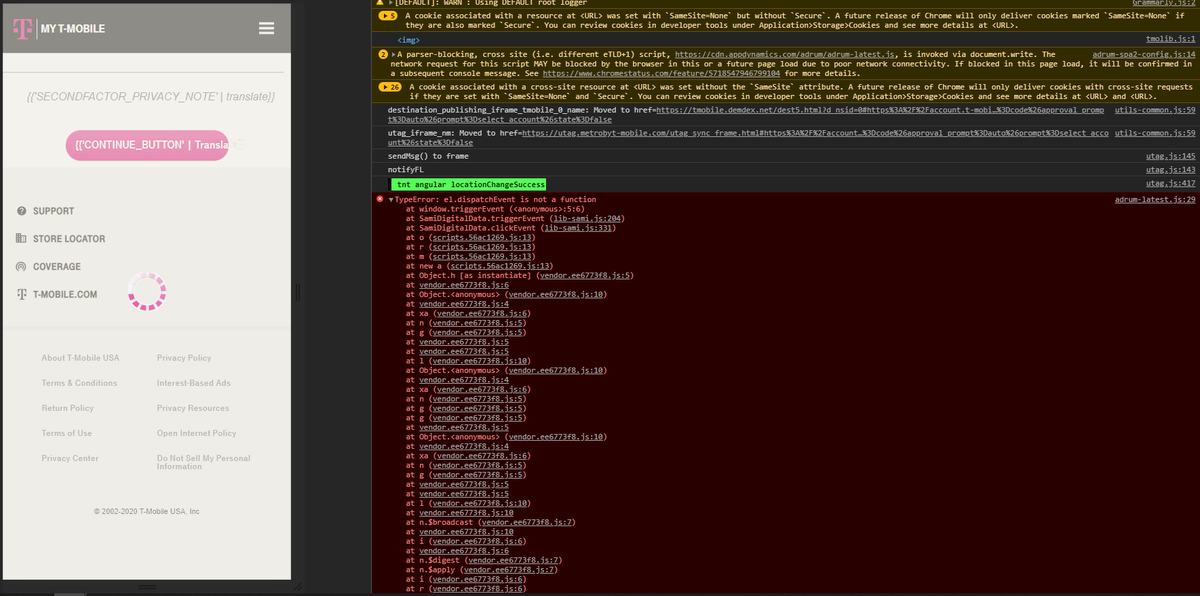Open the hamburger menu in My T-Mobile header
The width and height of the screenshot is (1200, 596).
click(x=266, y=29)
